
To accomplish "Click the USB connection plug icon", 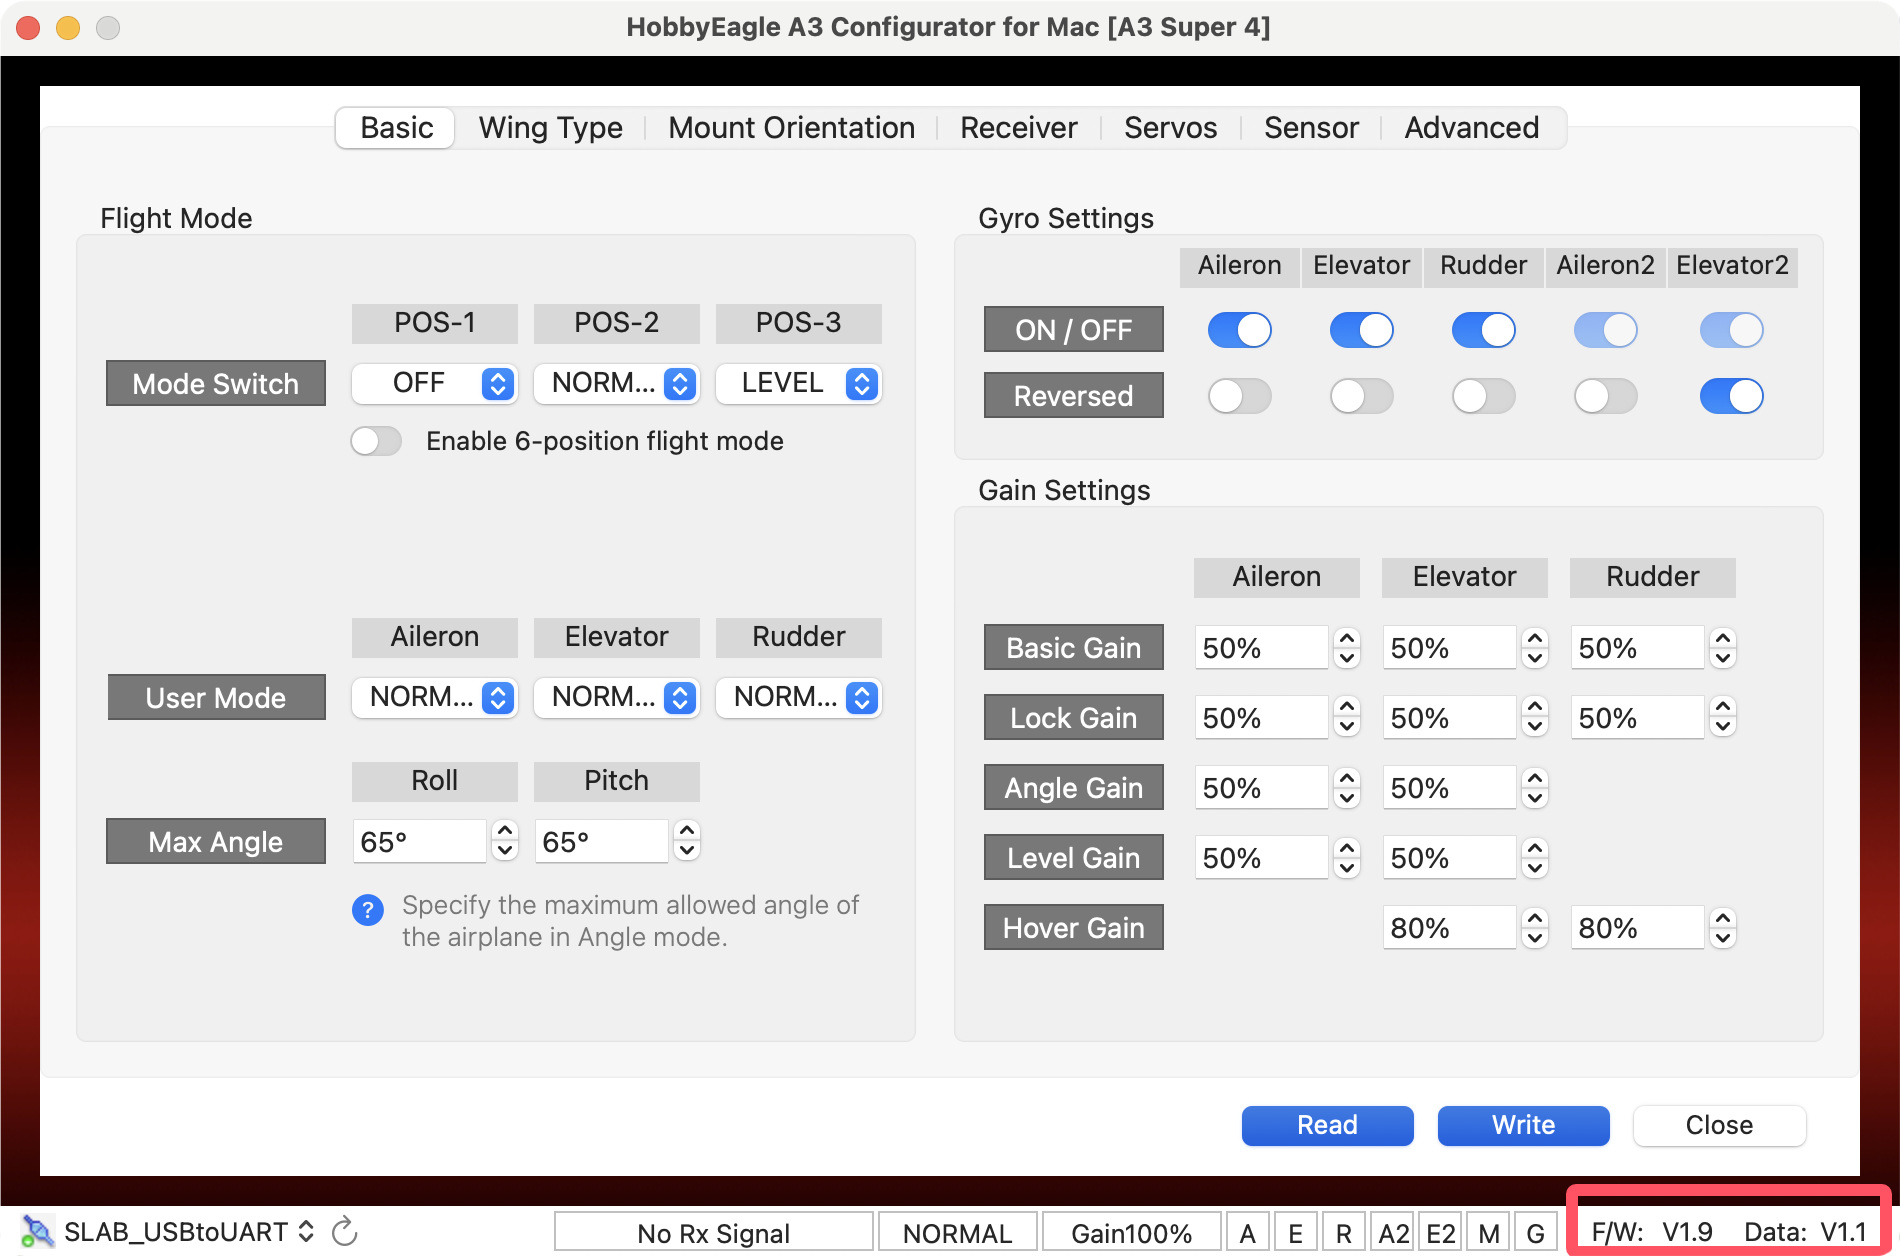I will (36, 1231).
